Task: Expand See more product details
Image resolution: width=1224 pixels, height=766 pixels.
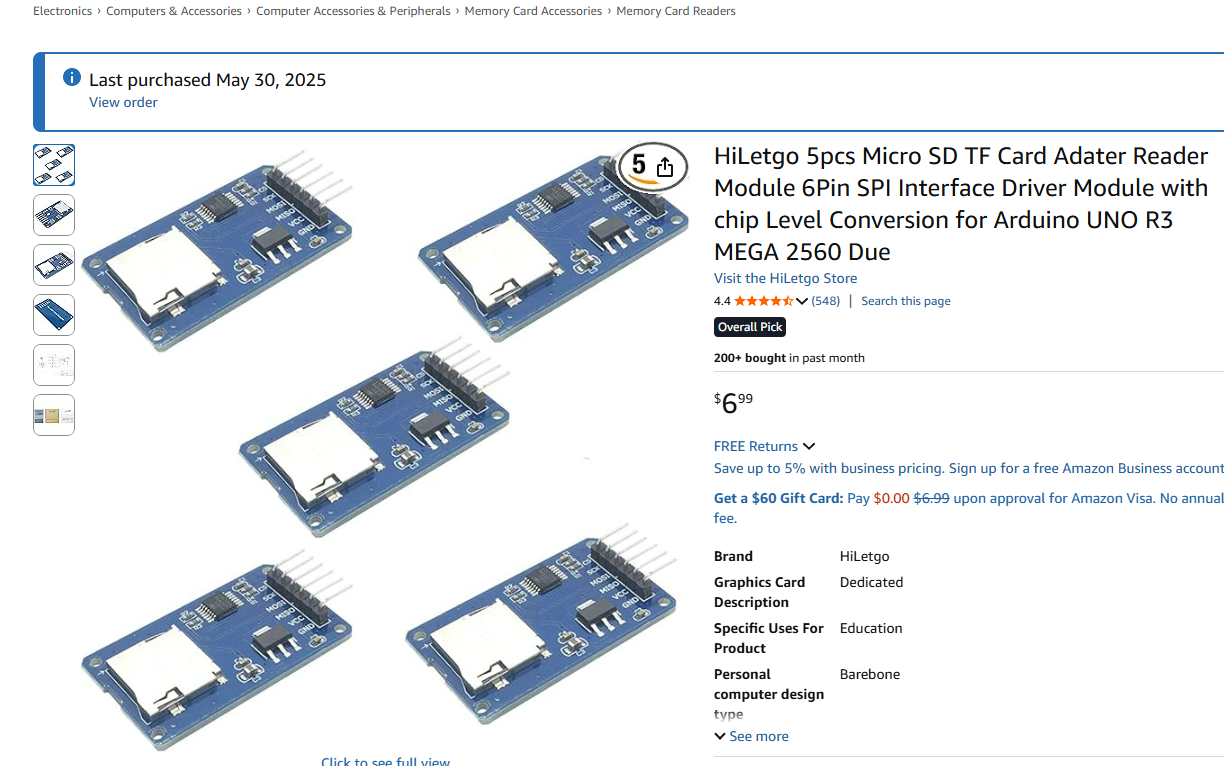Action: coord(751,736)
